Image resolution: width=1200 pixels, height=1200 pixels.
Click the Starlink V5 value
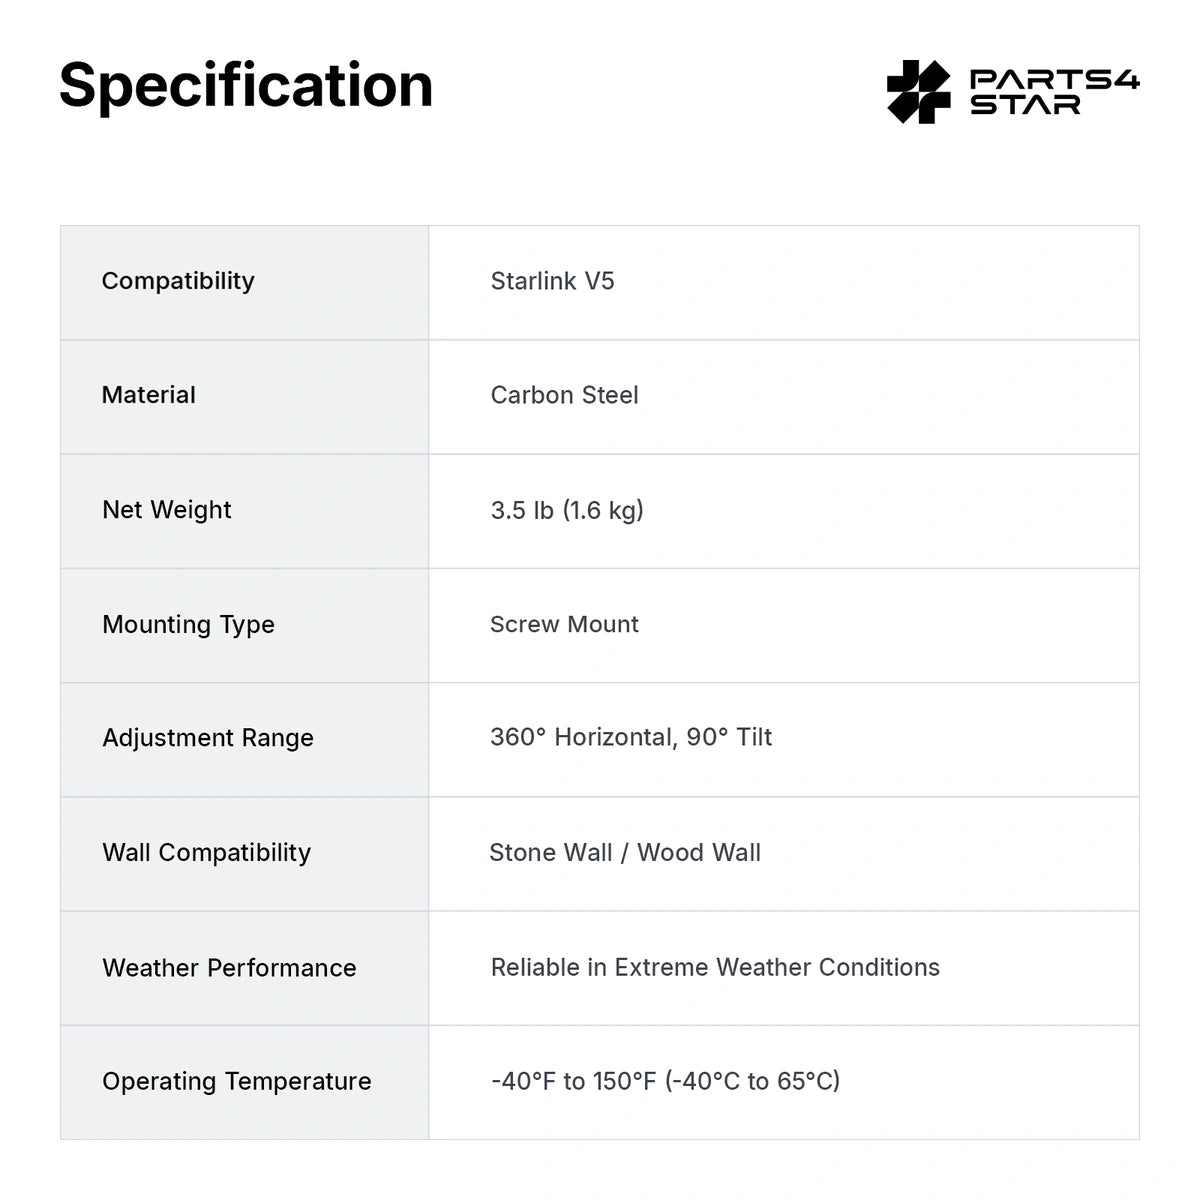[552, 281]
